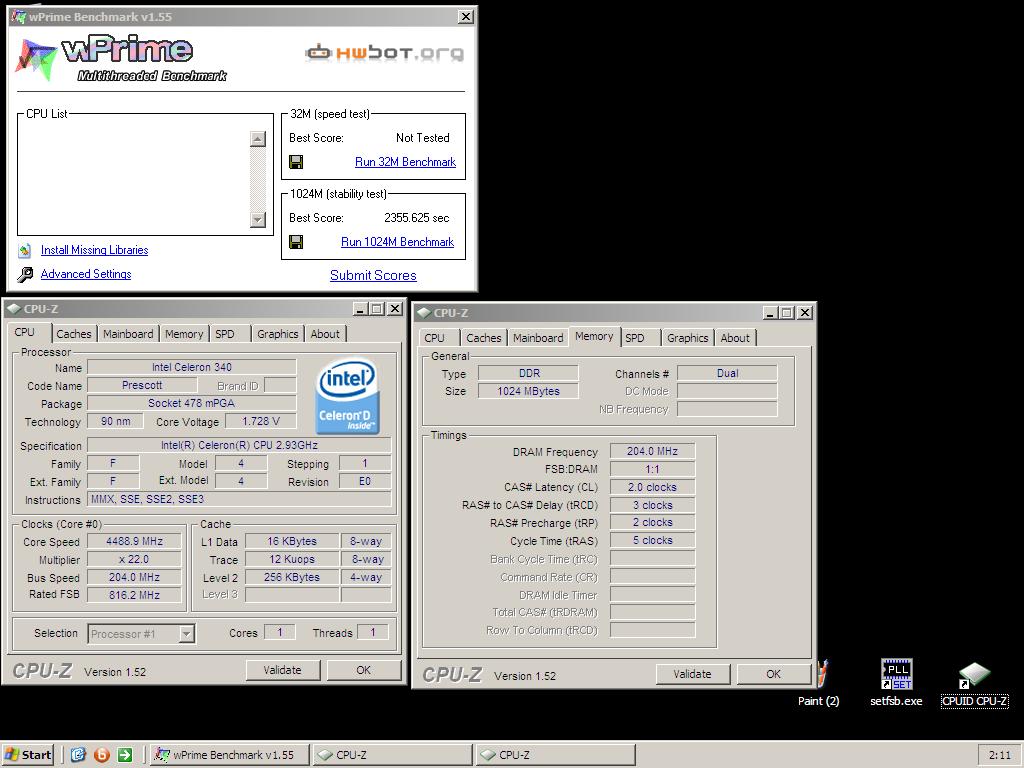This screenshot has height=768, width=1024.
Task: Switch to Caches tab in the left CPU-Z window
Action: click(74, 334)
